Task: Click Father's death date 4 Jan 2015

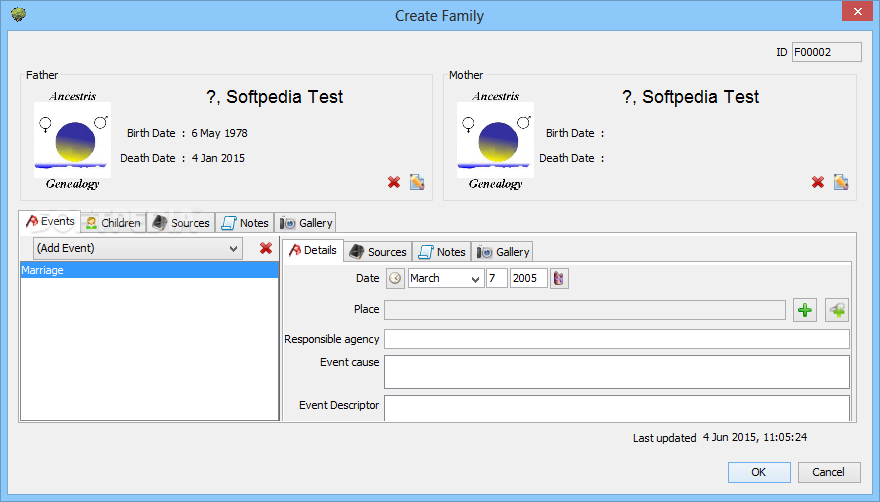Action: [x=218, y=158]
